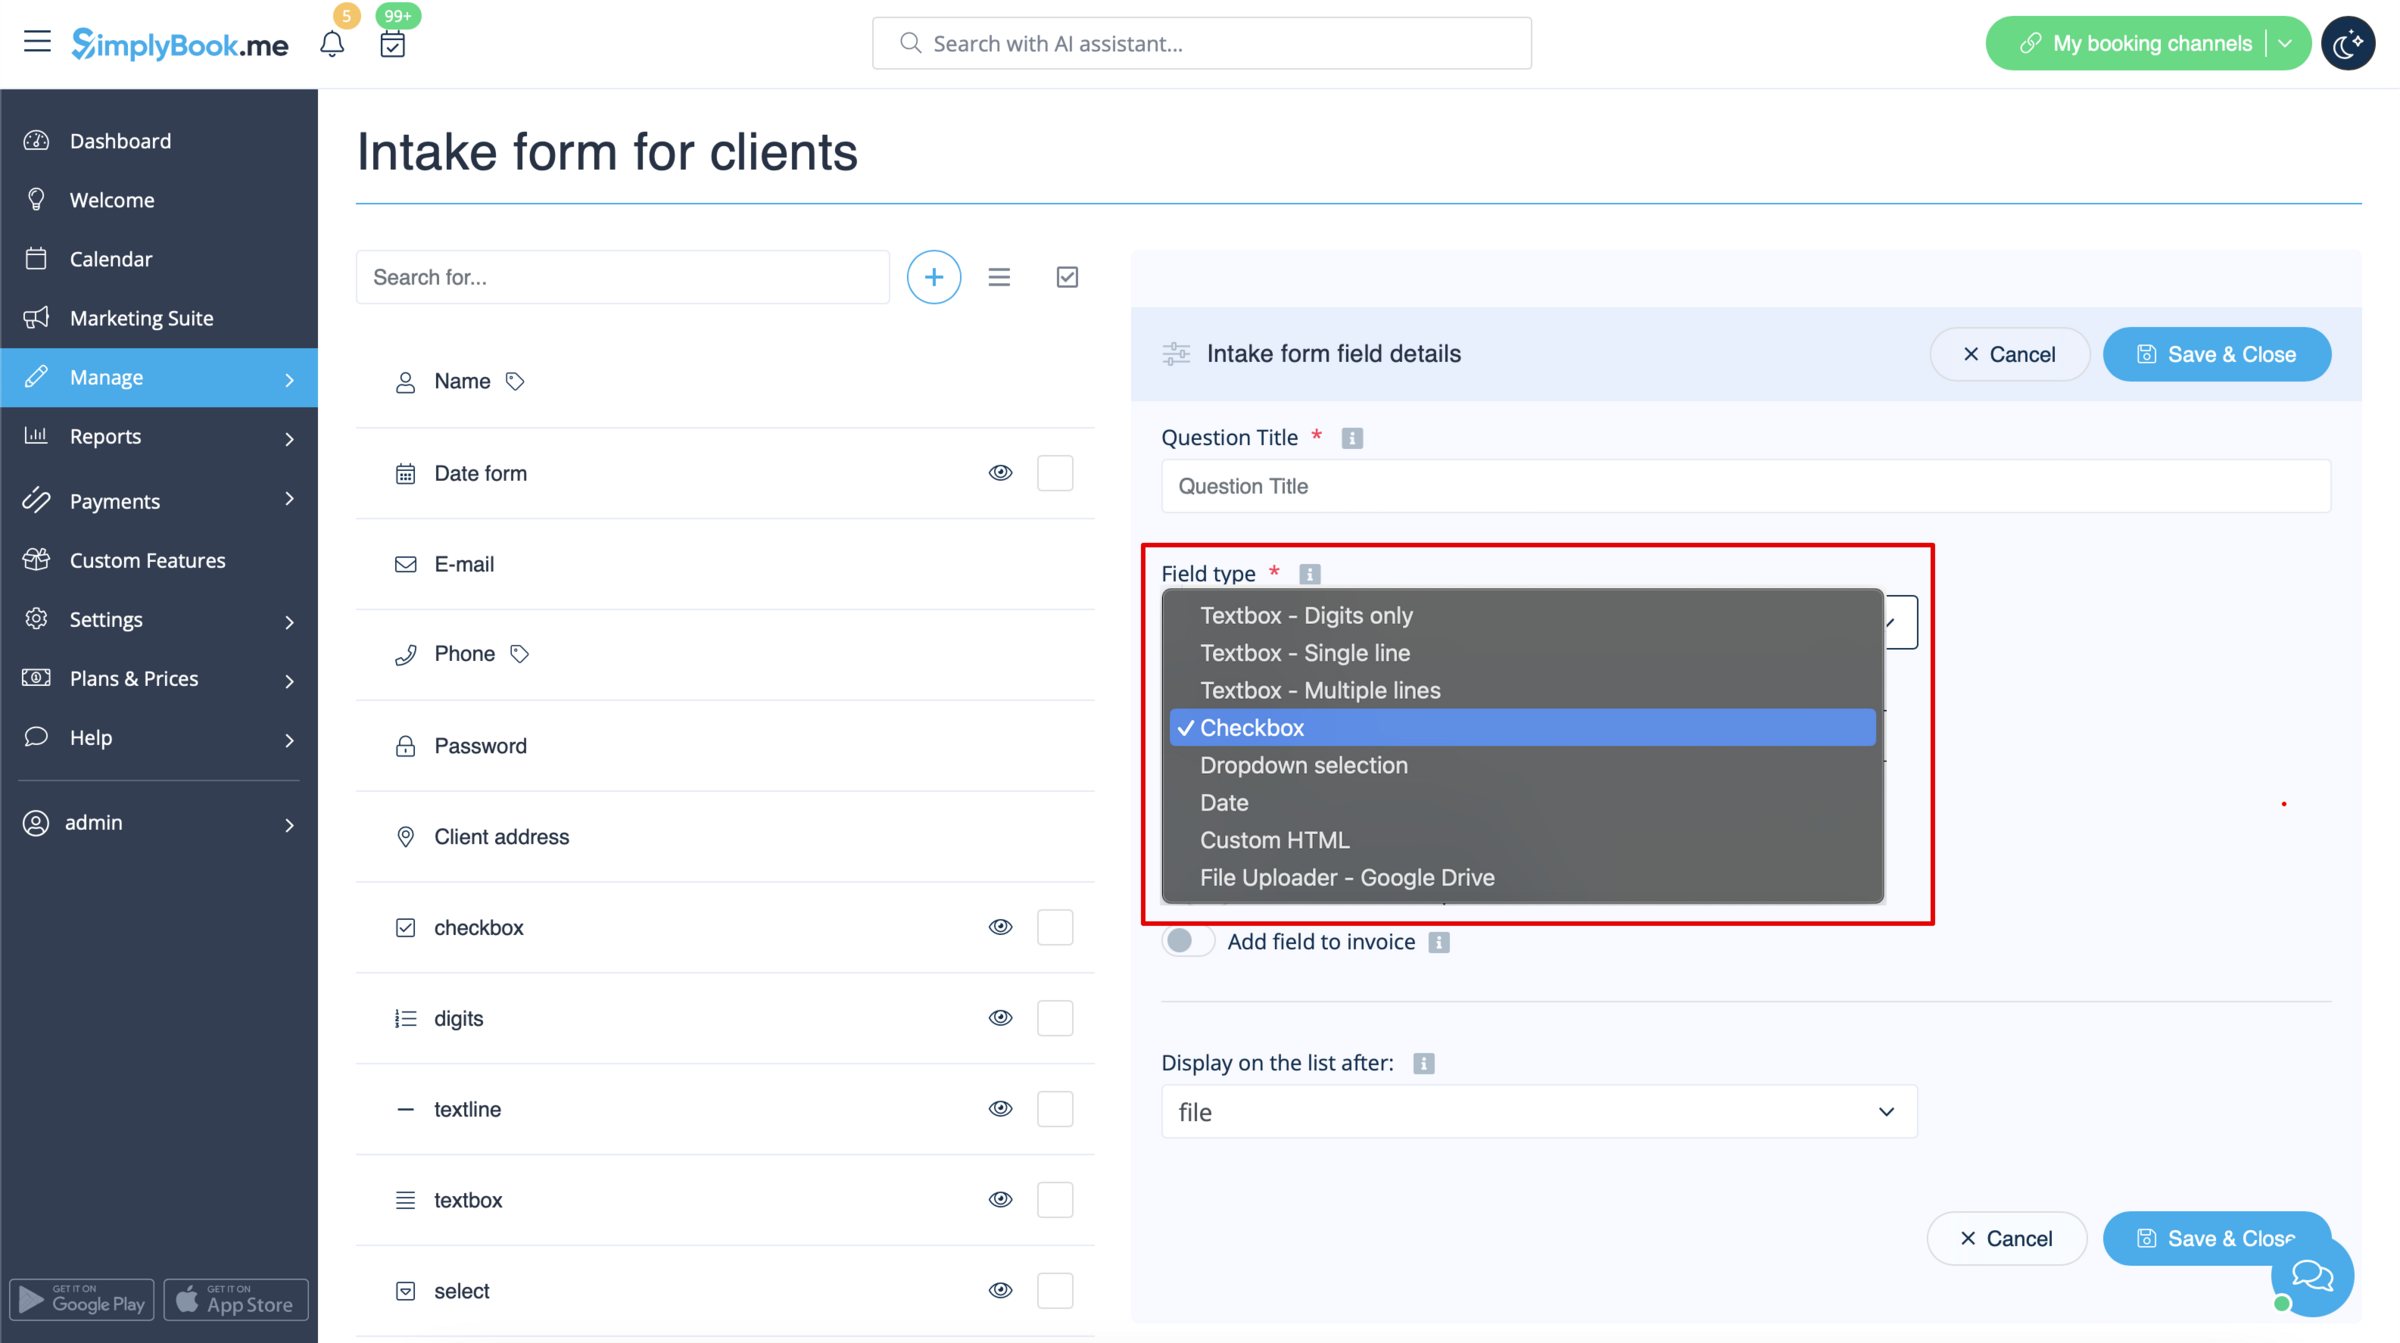2400x1343 pixels.
Task: Navigate to Custom Features in the sidebar
Action: tap(147, 560)
